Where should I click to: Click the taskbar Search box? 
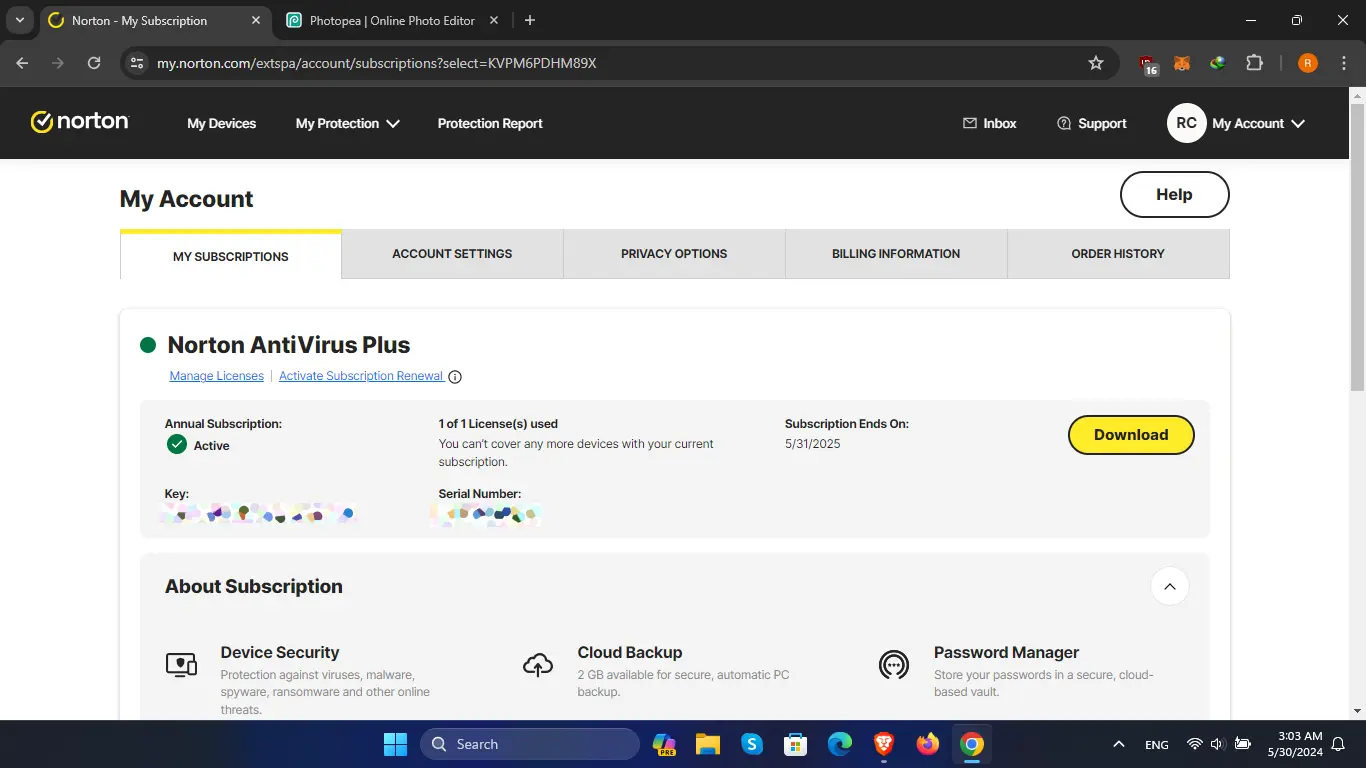[530, 744]
